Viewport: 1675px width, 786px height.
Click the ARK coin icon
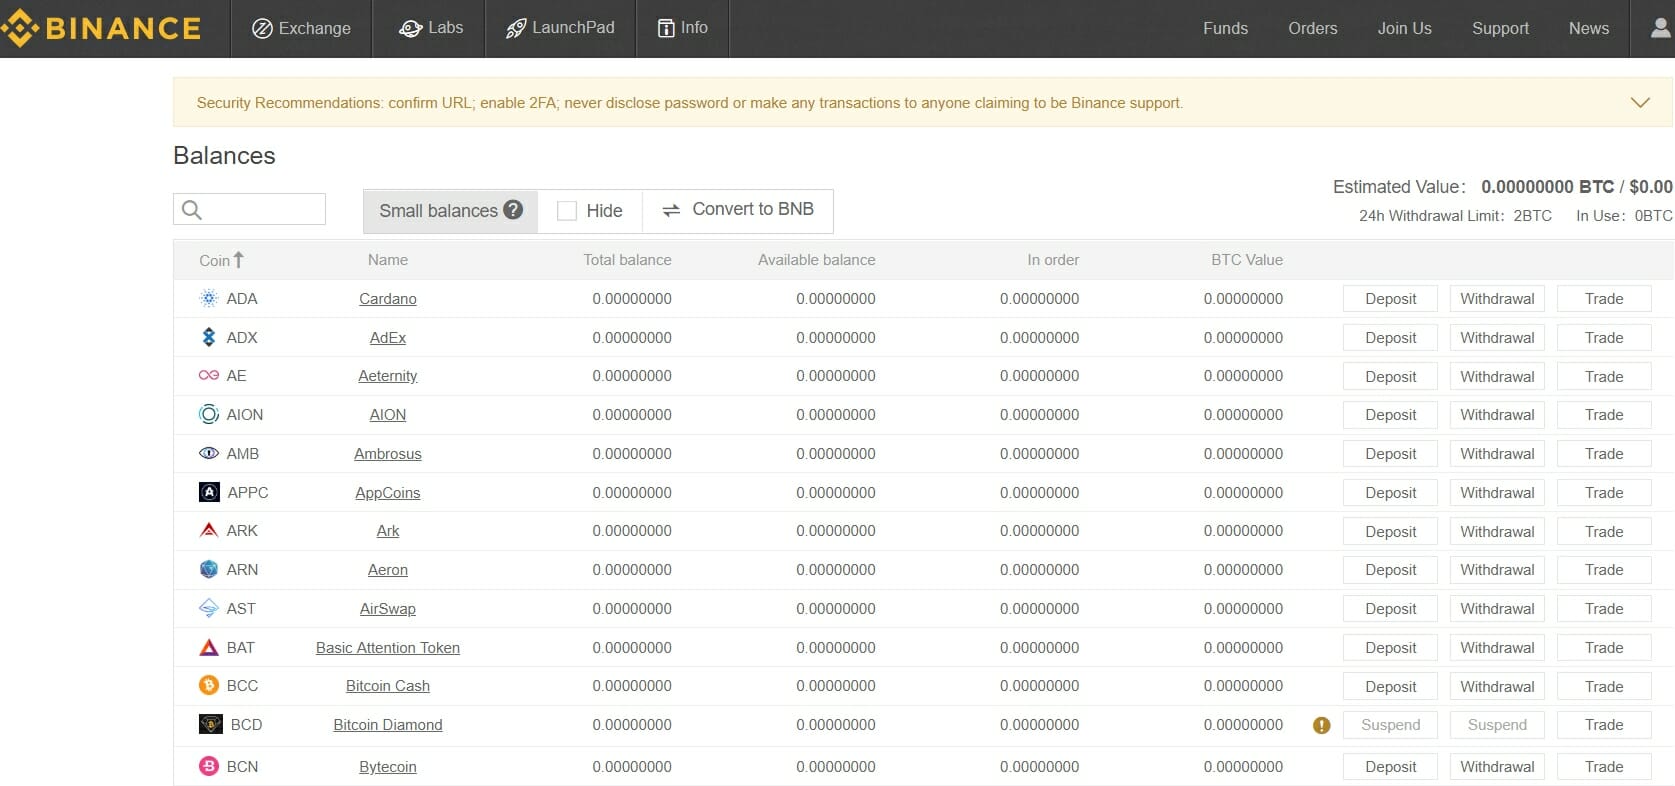pyautogui.click(x=208, y=530)
